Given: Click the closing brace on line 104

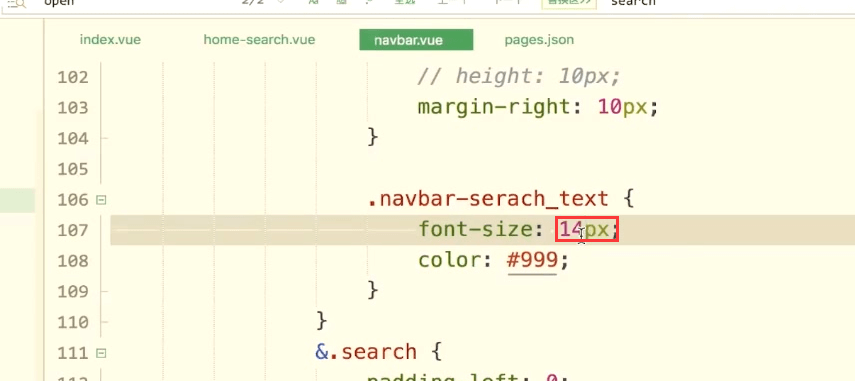Looking at the screenshot, I should [372, 137].
